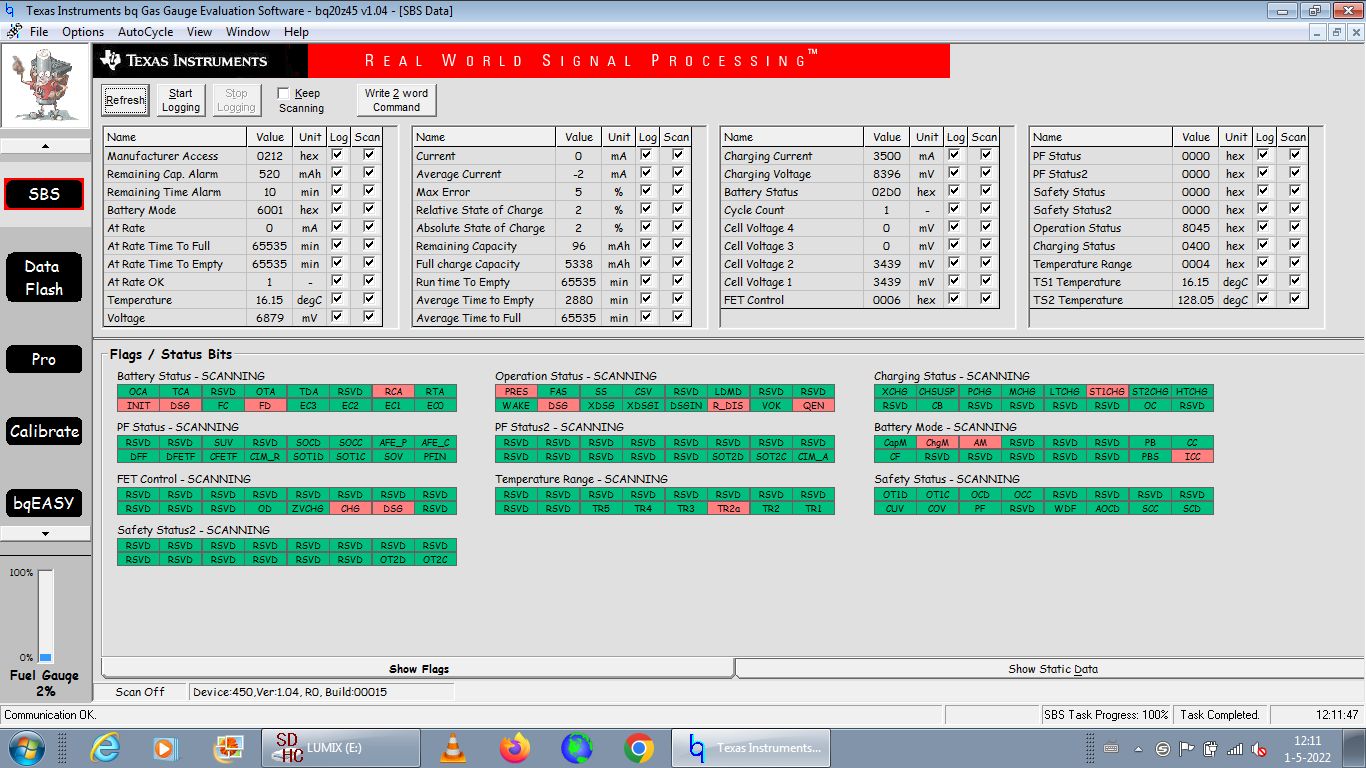Launch Internet Explorer from the taskbar
The width and height of the screenshot is (1366, 768).
click(x=105, y=748)
